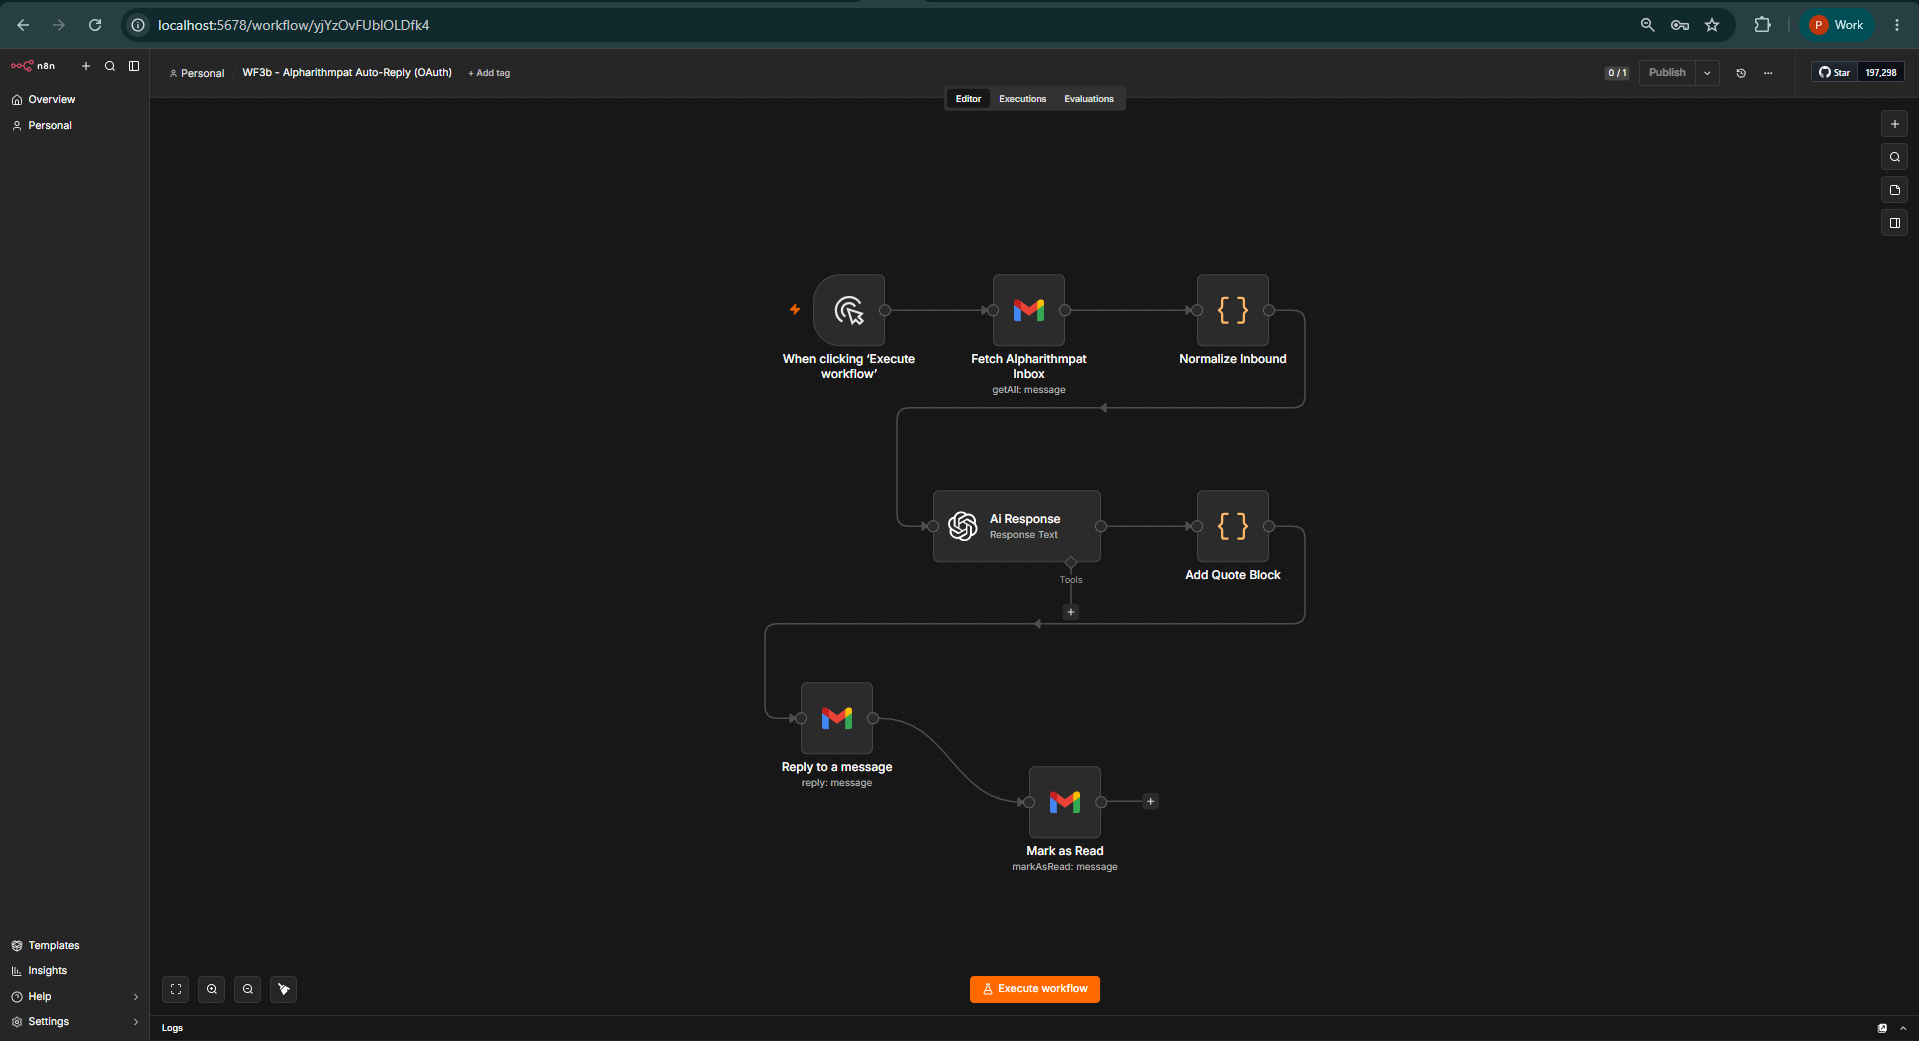
Task: Click the tidy up nodes button
Action: (284, 990)
